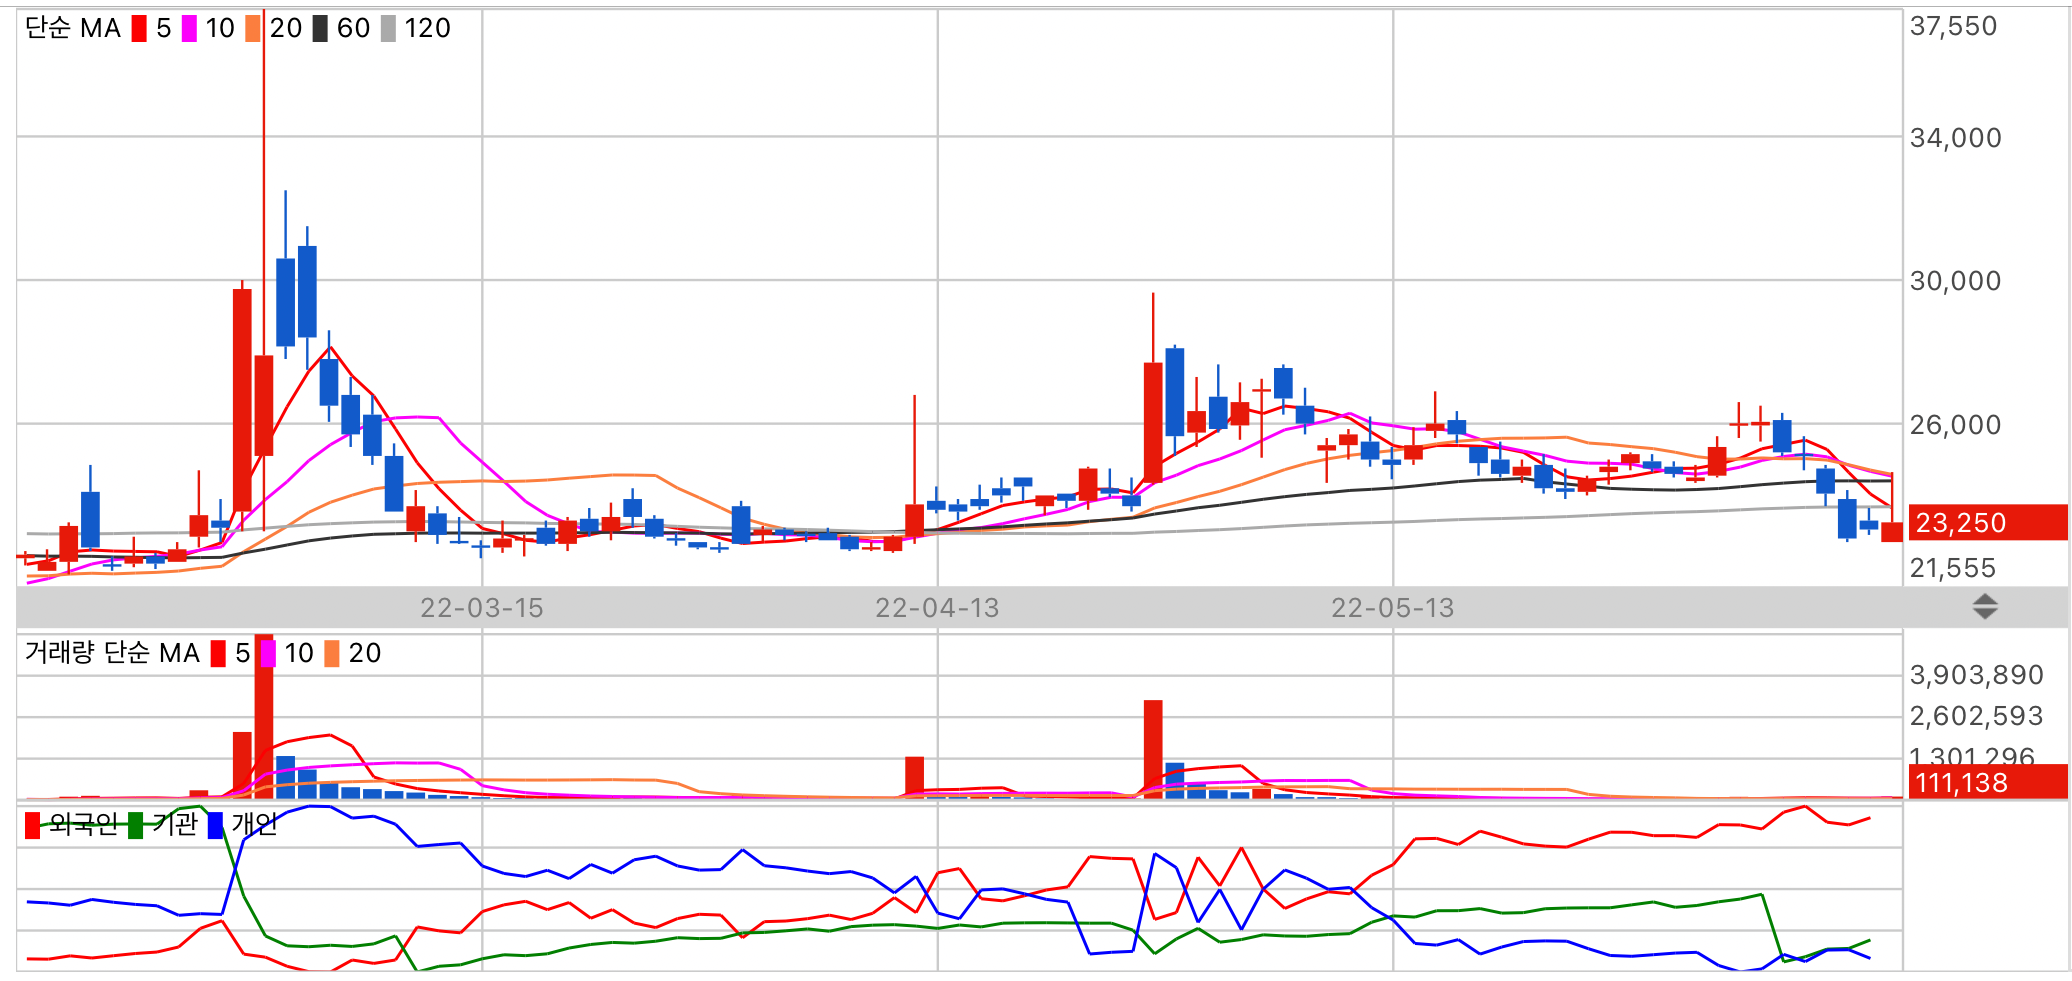Screen dimensions: 2072x981
Task: Click the tallest red volume bar
Action: click(x=264, y=716)
